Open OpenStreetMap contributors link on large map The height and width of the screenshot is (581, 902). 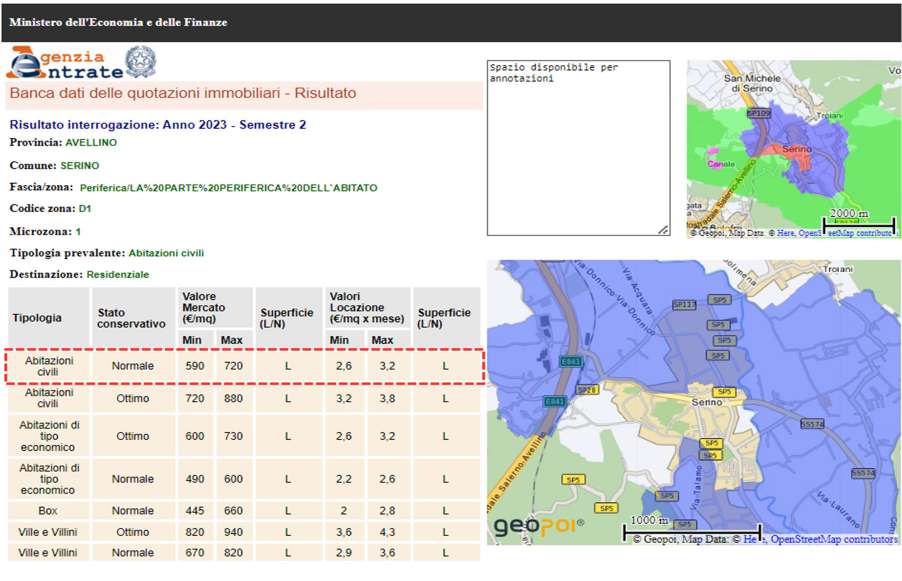pos(833,540)
